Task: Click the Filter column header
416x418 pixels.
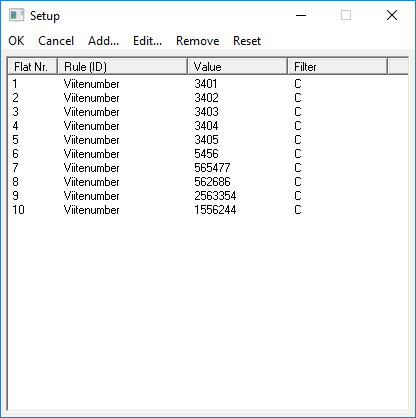Action: (337, 67)
